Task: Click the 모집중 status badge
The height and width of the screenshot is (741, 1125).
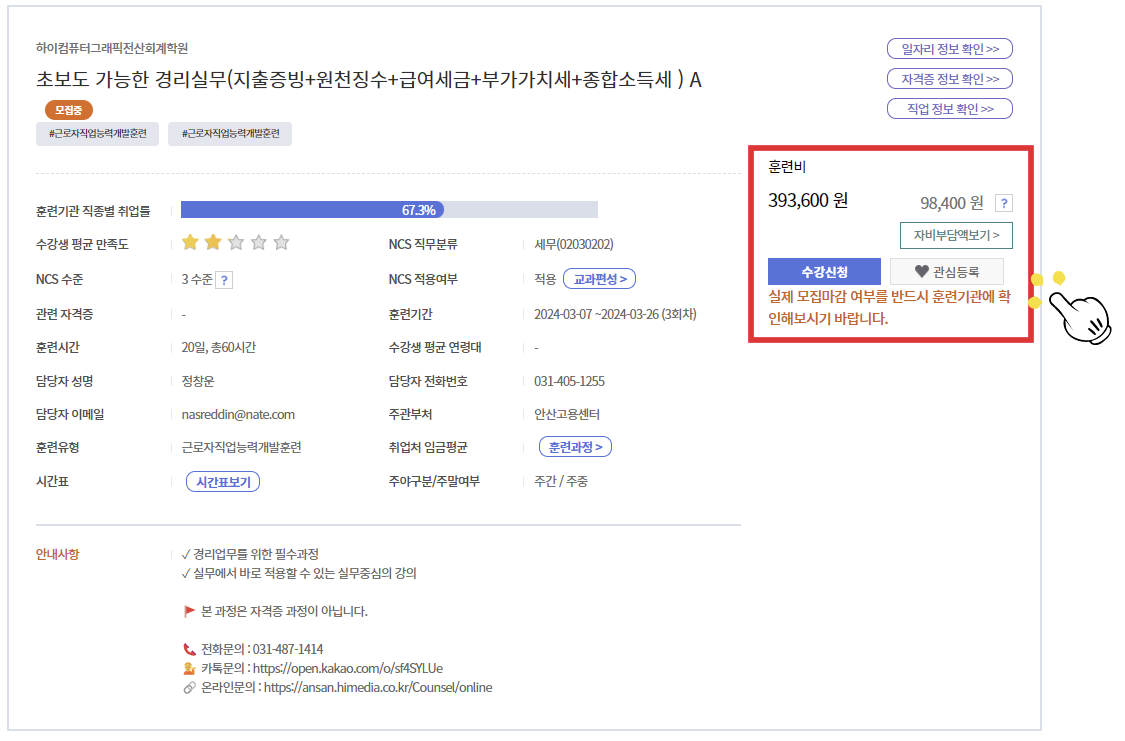Action: [69, 110]
